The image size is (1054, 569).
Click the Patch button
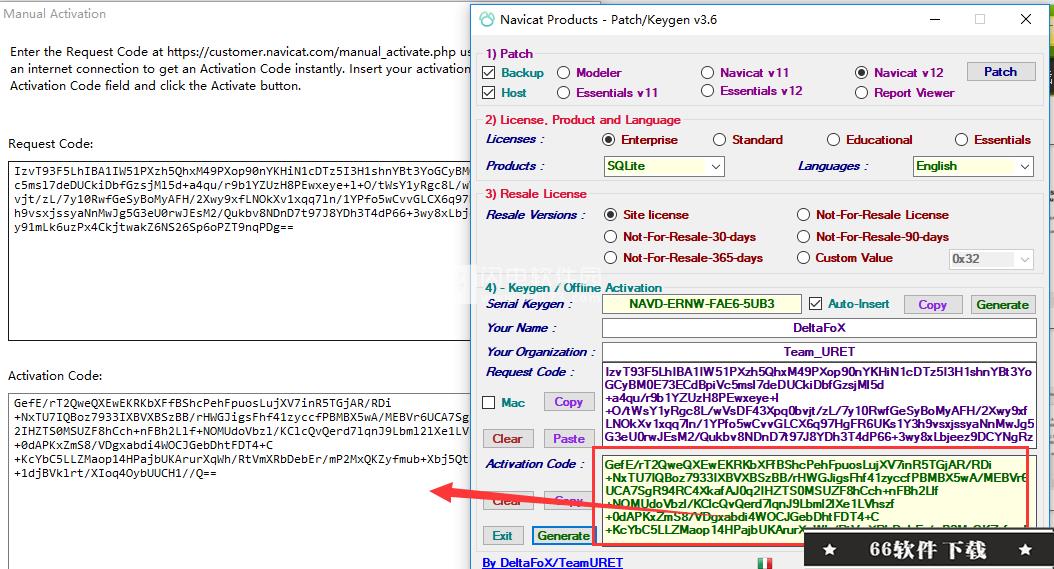[x=1001, y=72]
